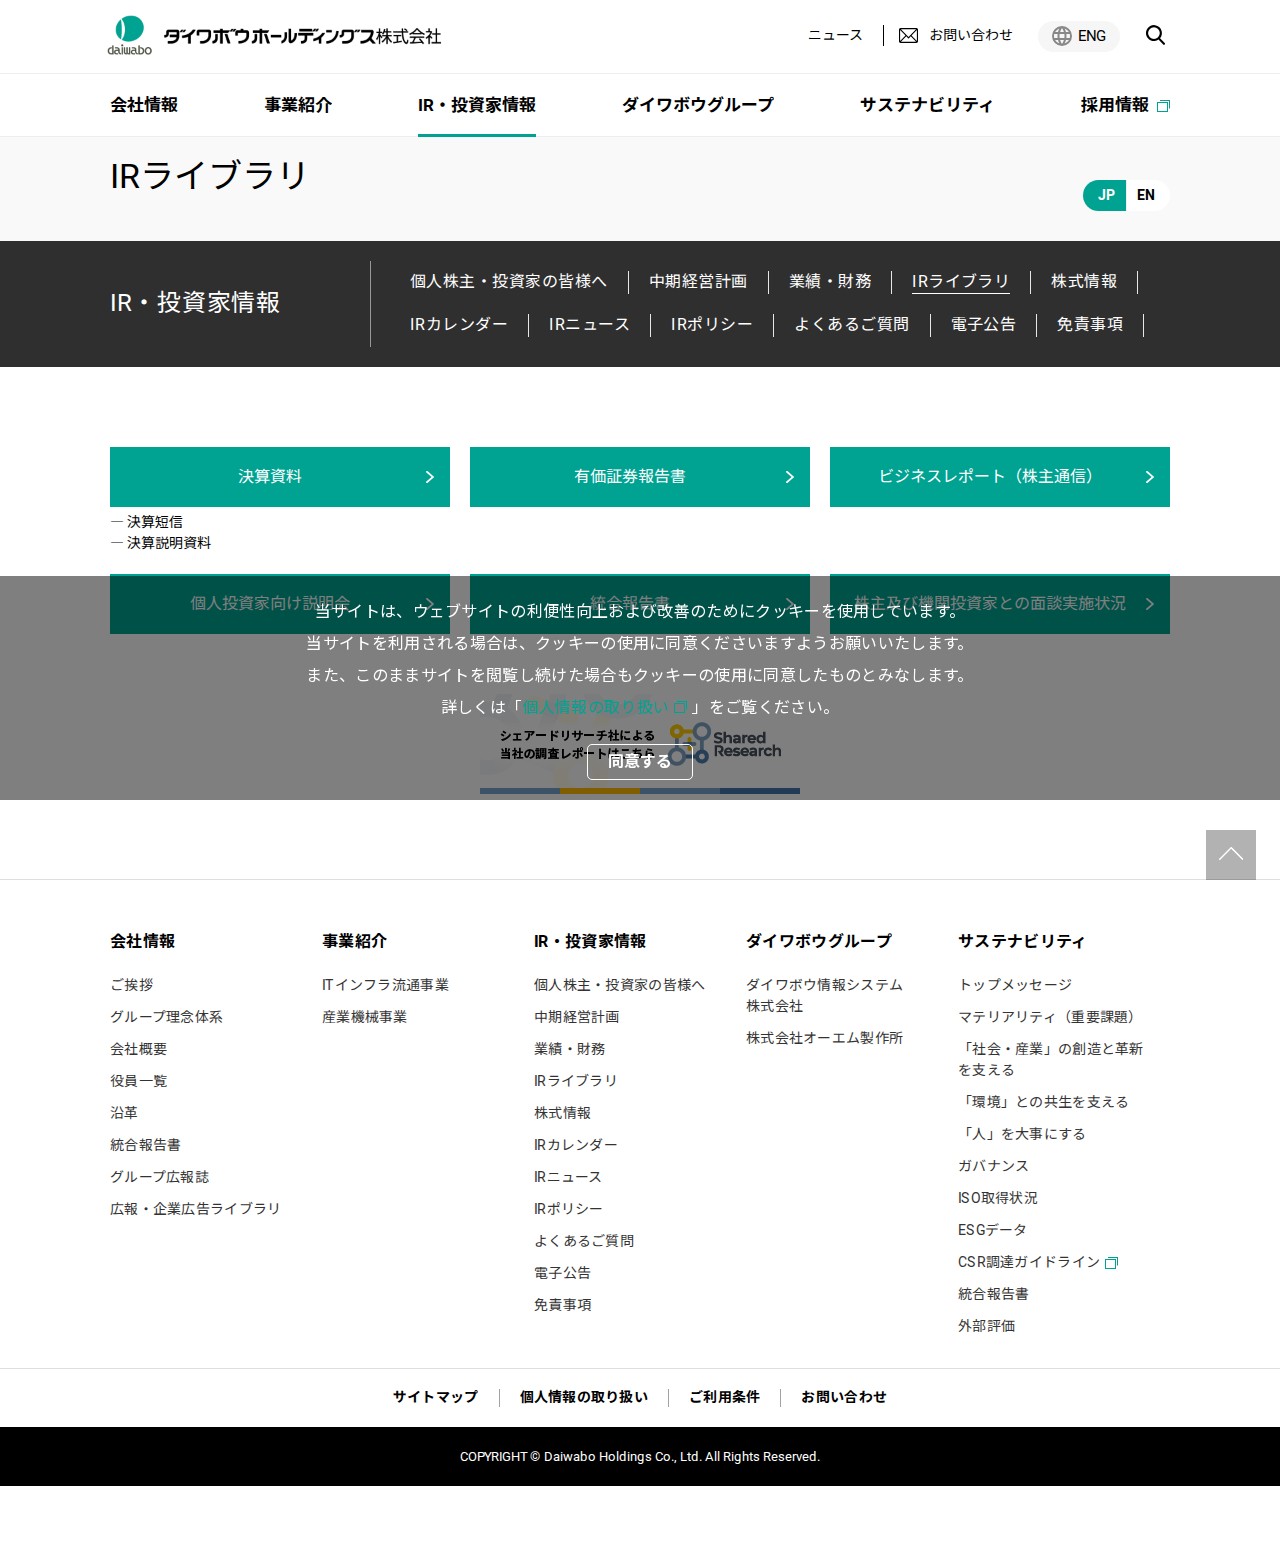The width and height of the screenshot is (1280, 1563).
Task: Click footer link グループ広報誌
Action: [x=160, y=1177]
